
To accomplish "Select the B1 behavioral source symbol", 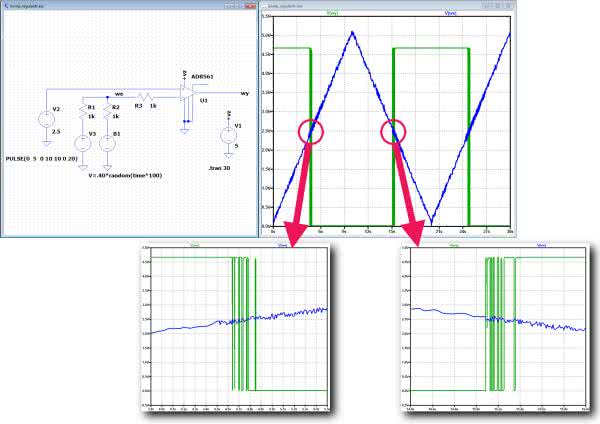I will point(107,141).
